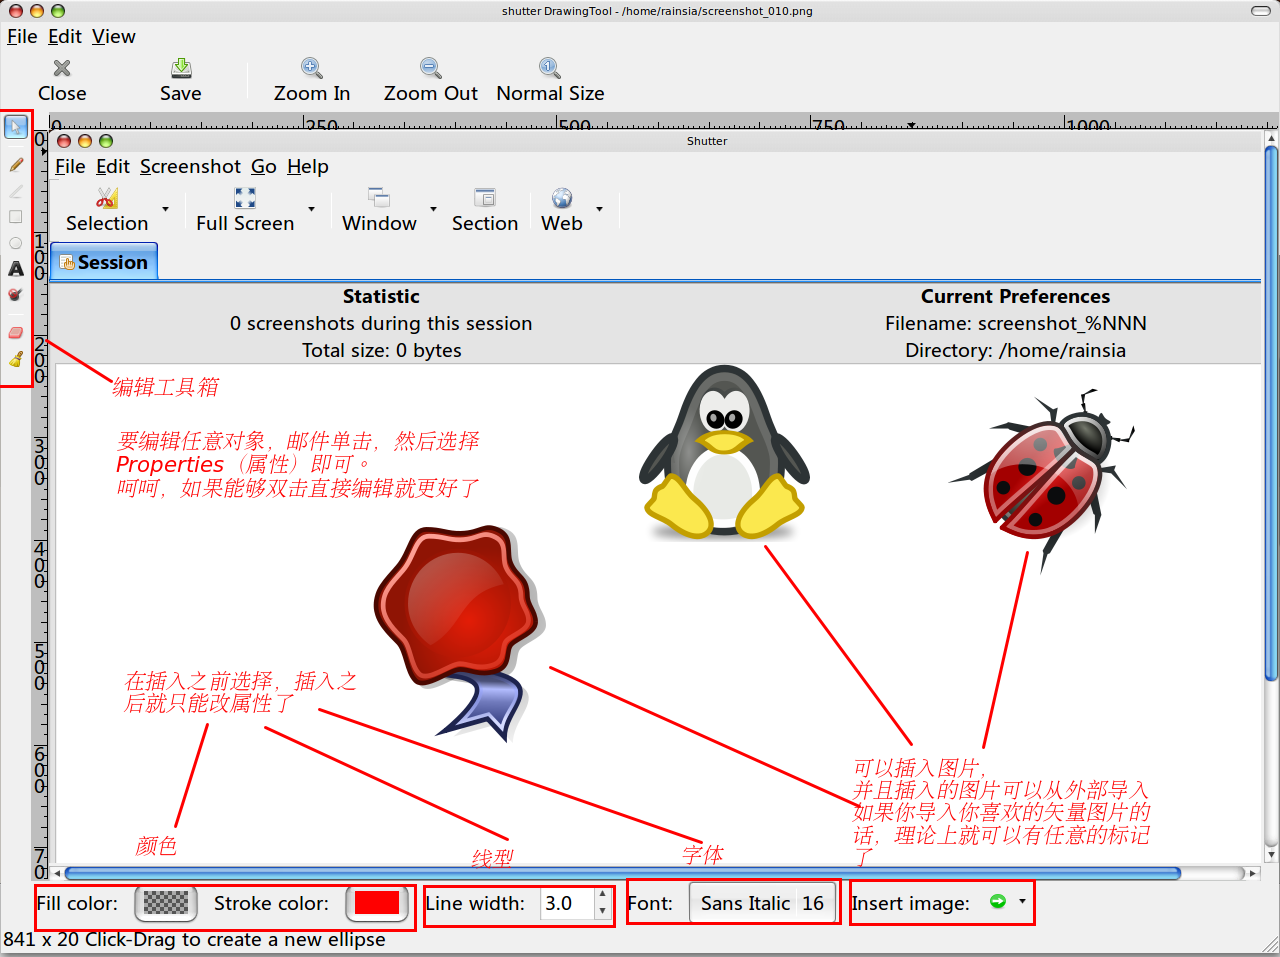
Task: Click the green Insert image arrow
Action: 997,901
